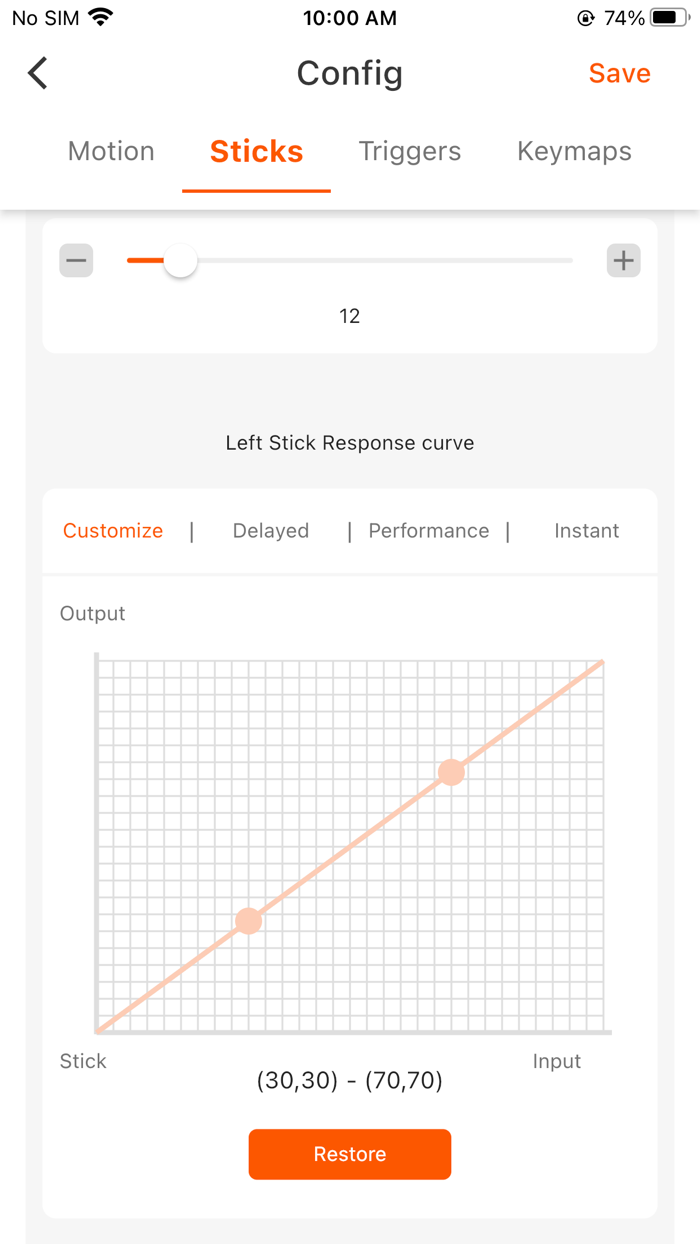Tap the minus decrease button
This screenshot has height=1244, width=700.
(77, 261)
